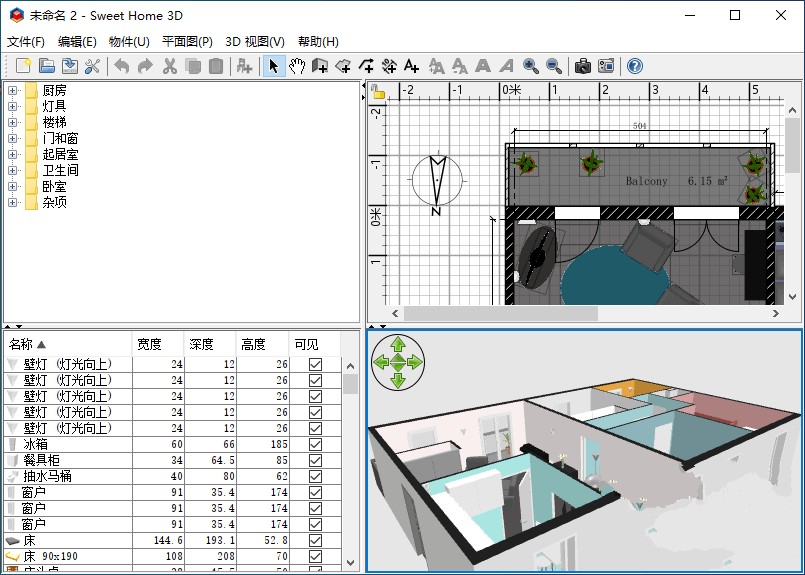Paste from clipboard with the toolbar icon
The width and height of the screenshot is (805, 575).
pos(216,66)
